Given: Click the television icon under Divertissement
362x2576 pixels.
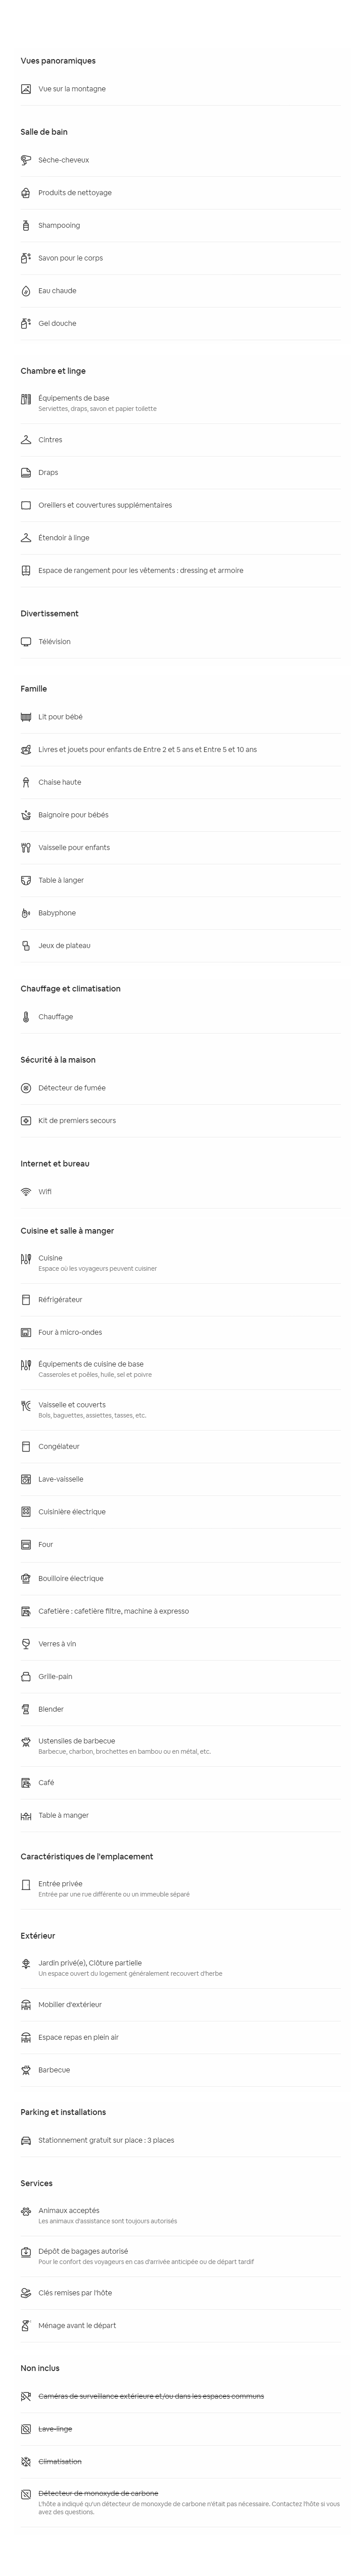Looking at the screenshot, I should point(26,642).
